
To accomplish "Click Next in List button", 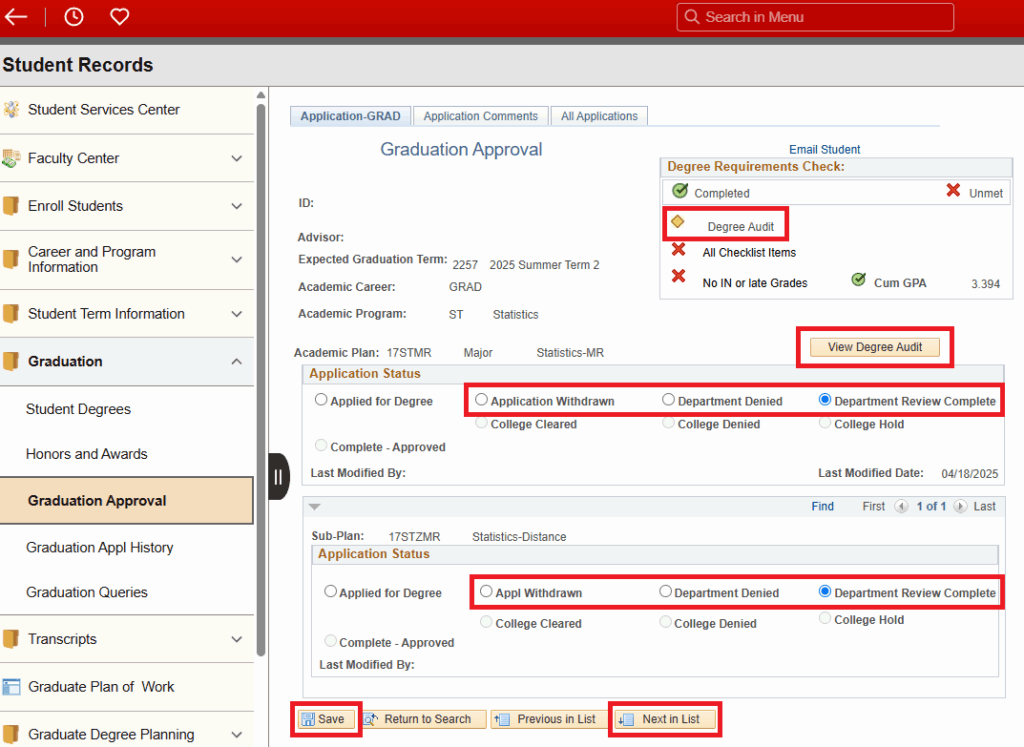I will [665, 719].
